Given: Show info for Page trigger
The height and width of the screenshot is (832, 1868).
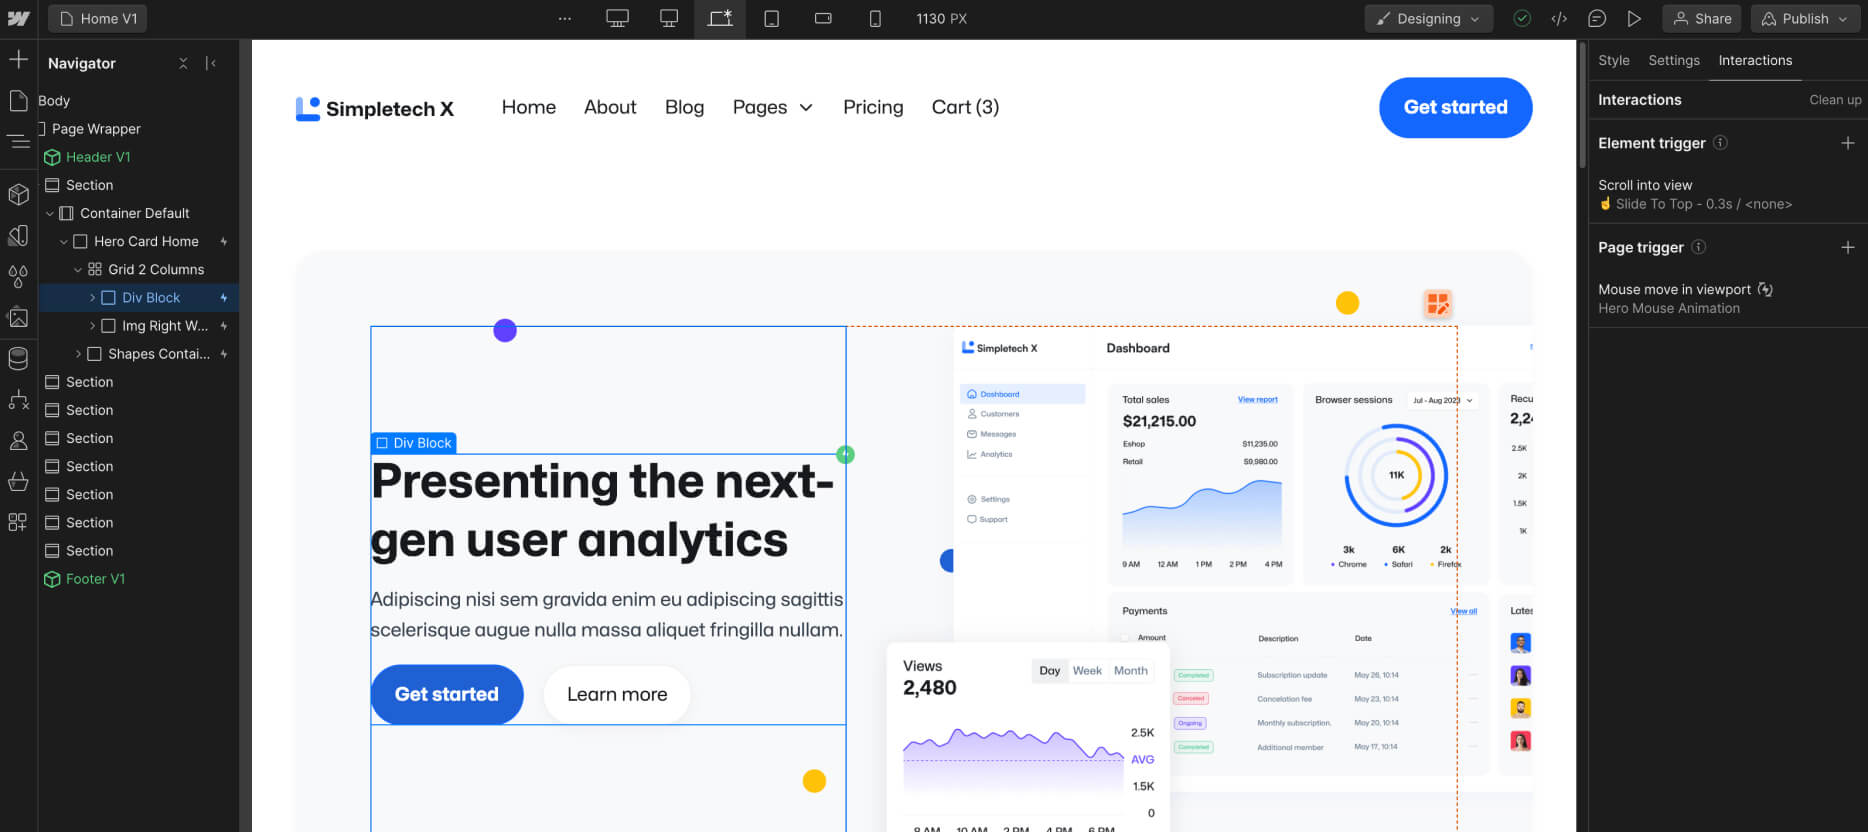Looking at the screenshot, I should 1698,247.
